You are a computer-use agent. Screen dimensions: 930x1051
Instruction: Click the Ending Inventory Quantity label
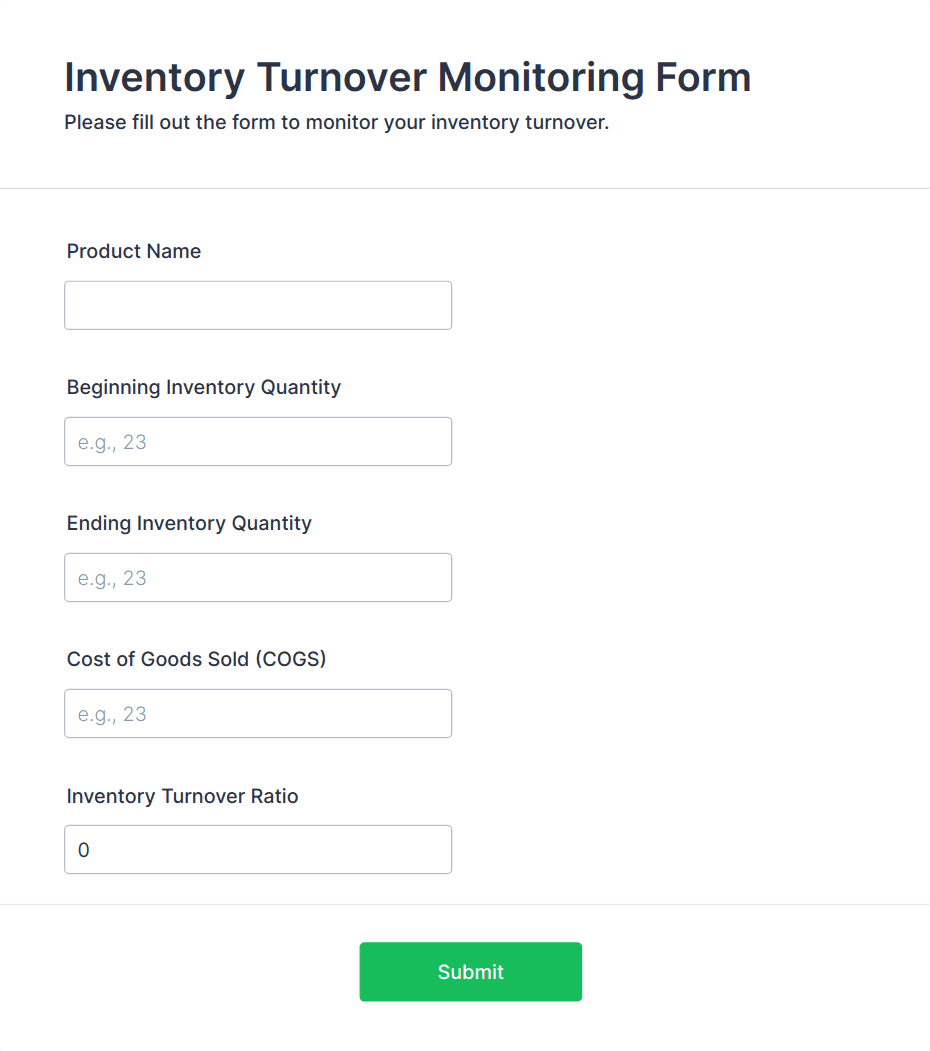pyautogui.click(x=189, y=523)
